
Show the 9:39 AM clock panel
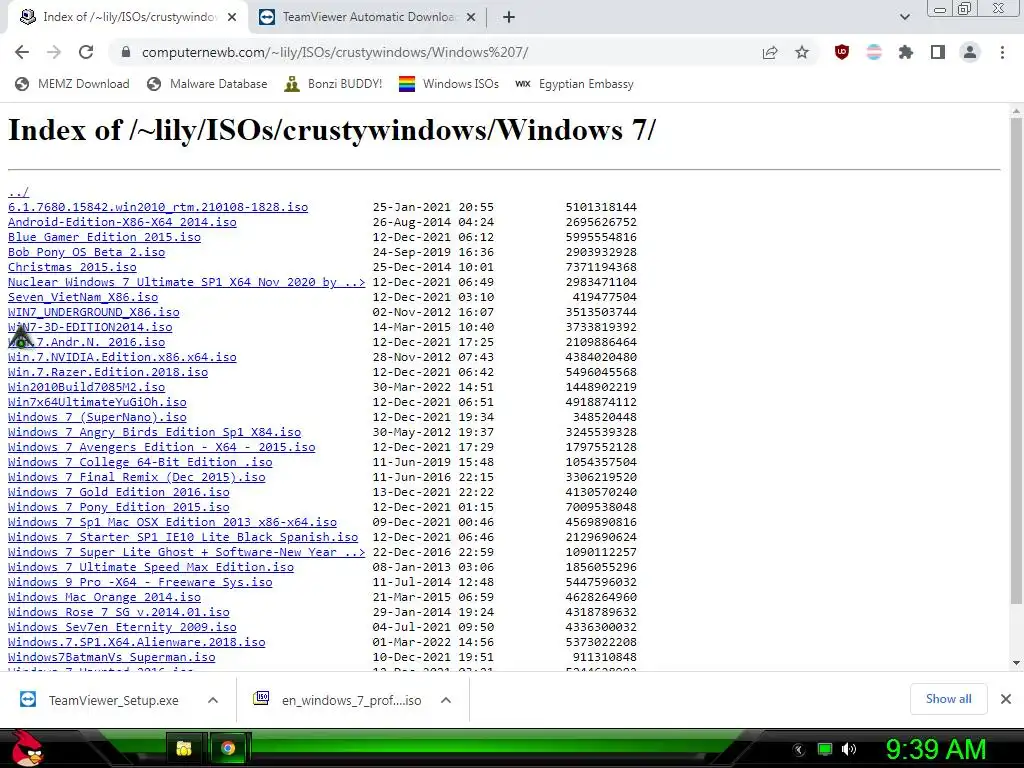click(x=935, y=749)
